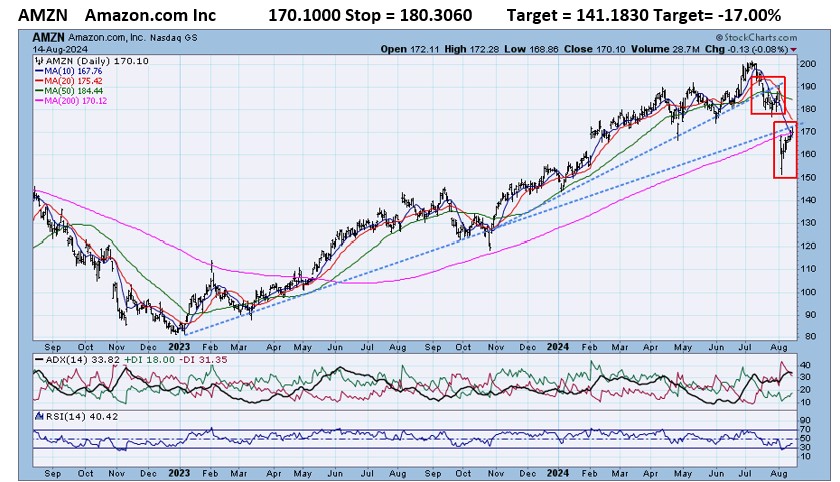This screenshot has height=482, width=840.
Task: Click the 2024 label under price chart
Action: coord(558,347)
